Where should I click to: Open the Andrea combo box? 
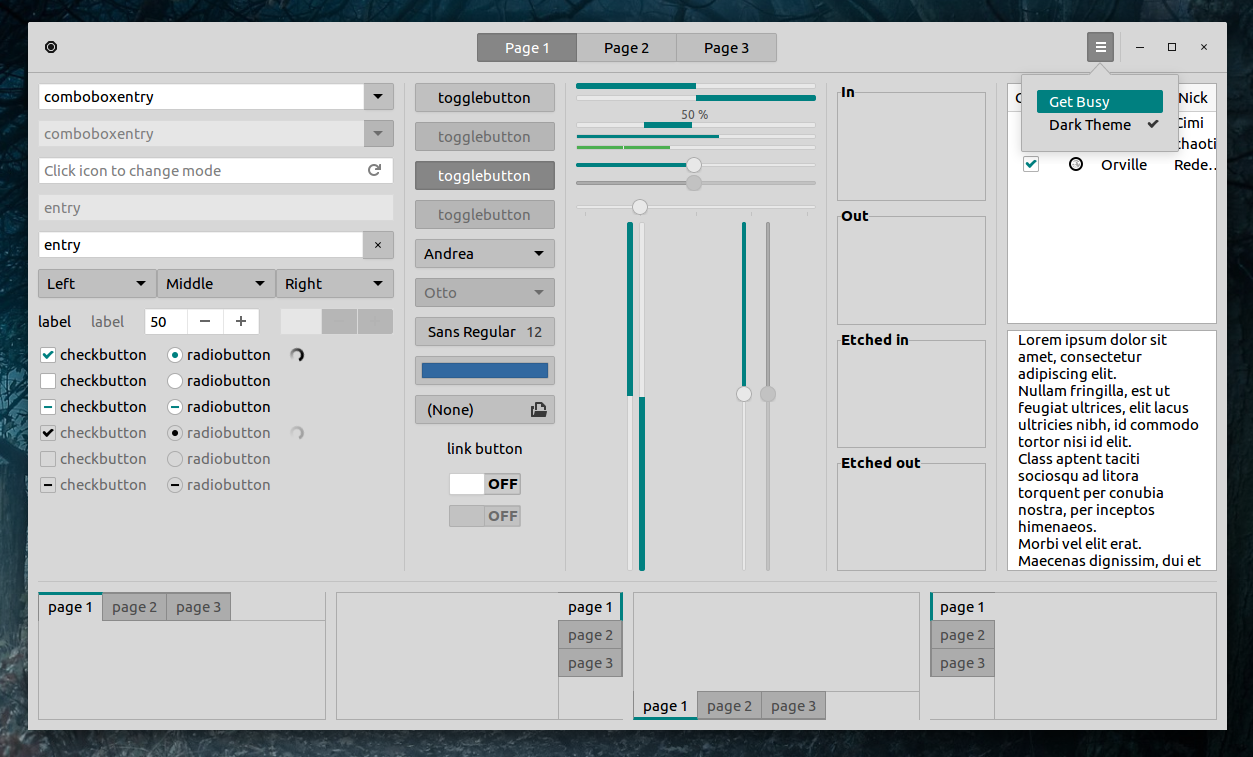484,253
